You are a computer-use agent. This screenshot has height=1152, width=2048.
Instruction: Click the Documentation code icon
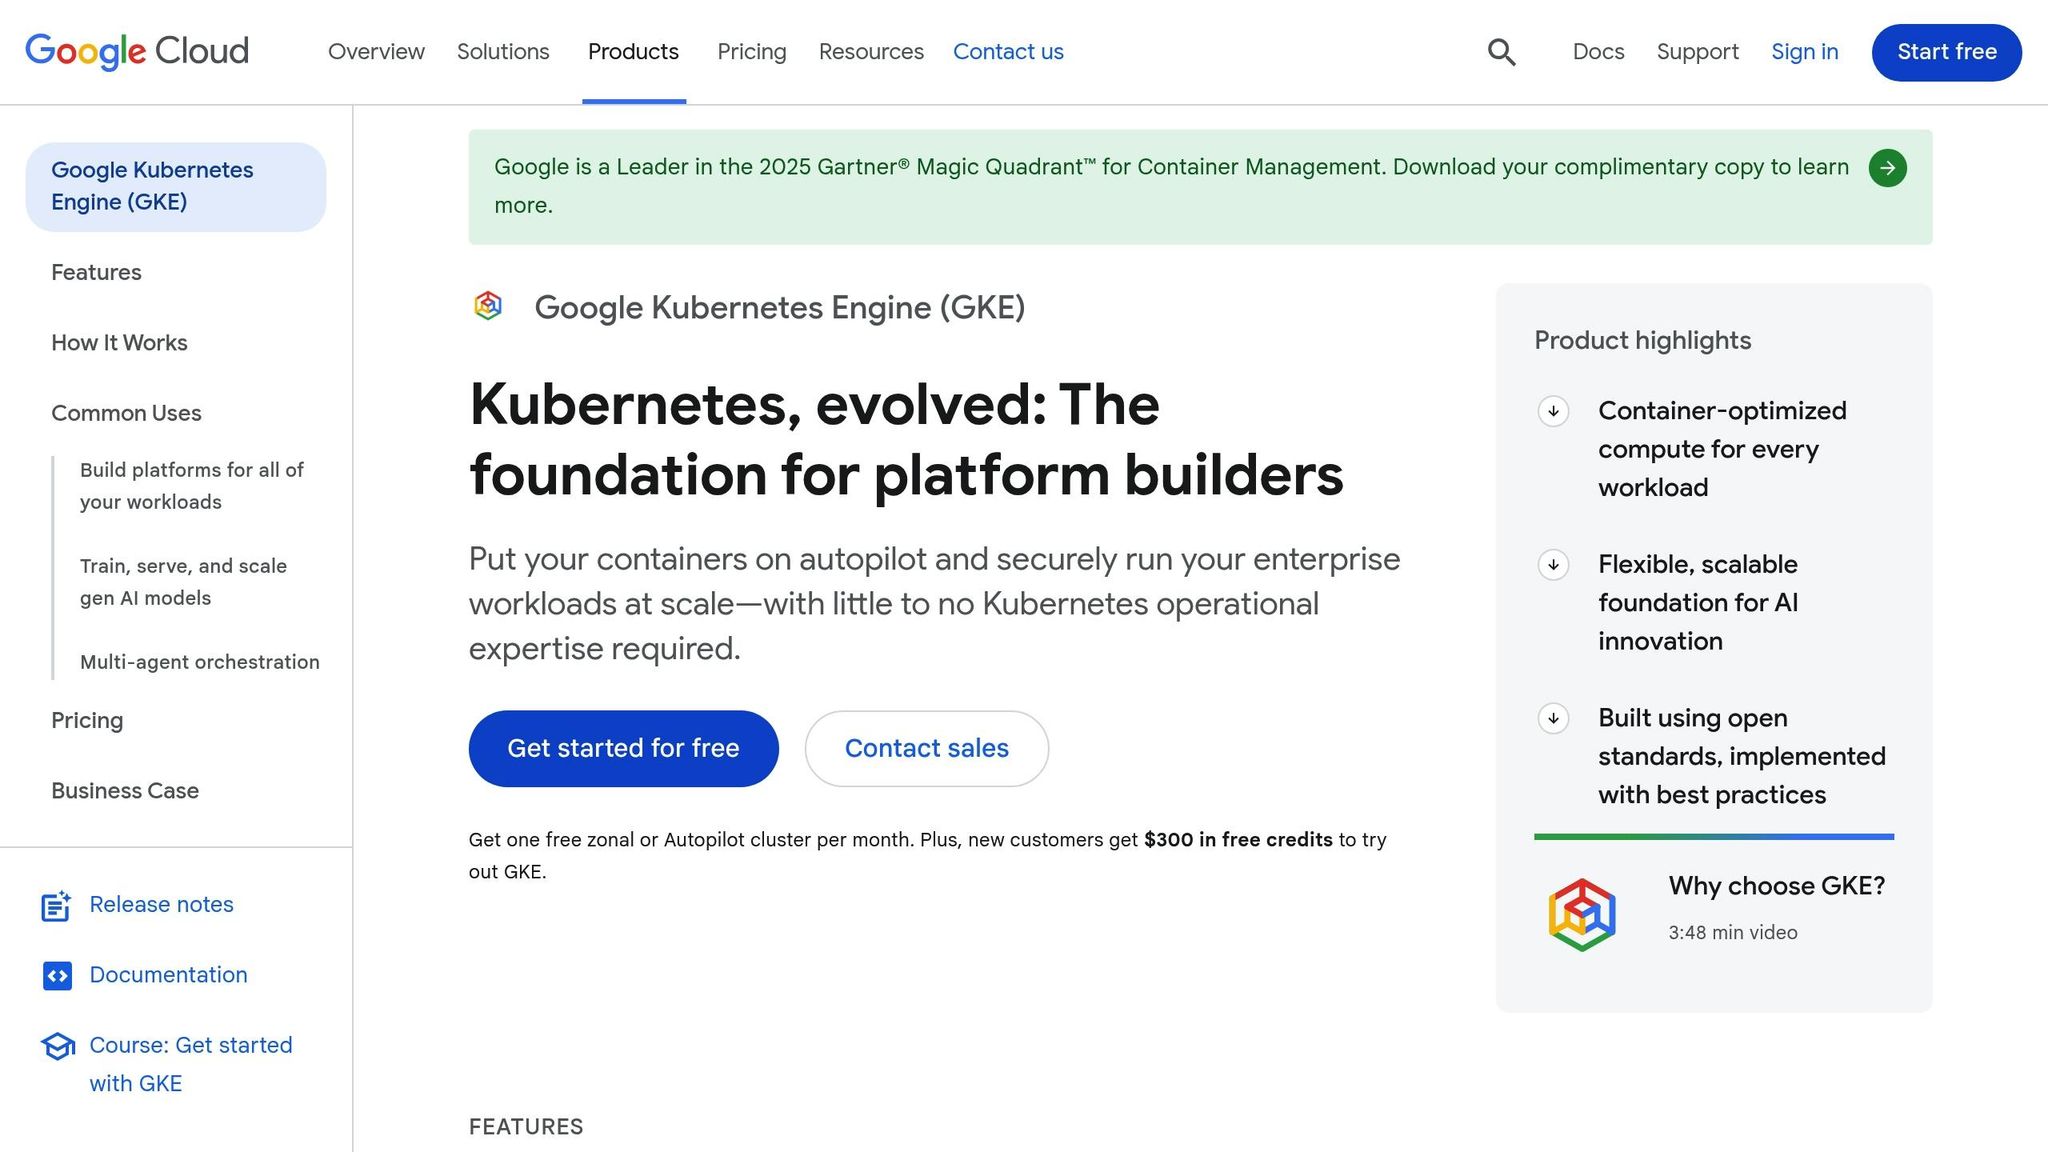57,975
